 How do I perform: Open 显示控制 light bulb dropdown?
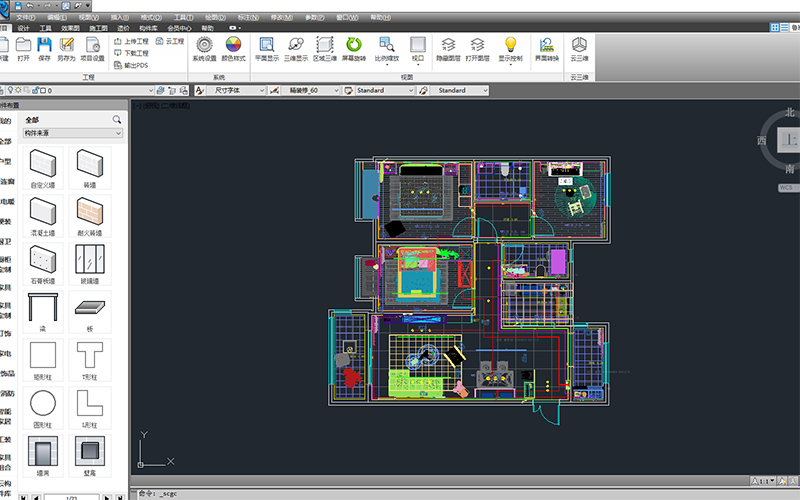[x=511, y=50]
